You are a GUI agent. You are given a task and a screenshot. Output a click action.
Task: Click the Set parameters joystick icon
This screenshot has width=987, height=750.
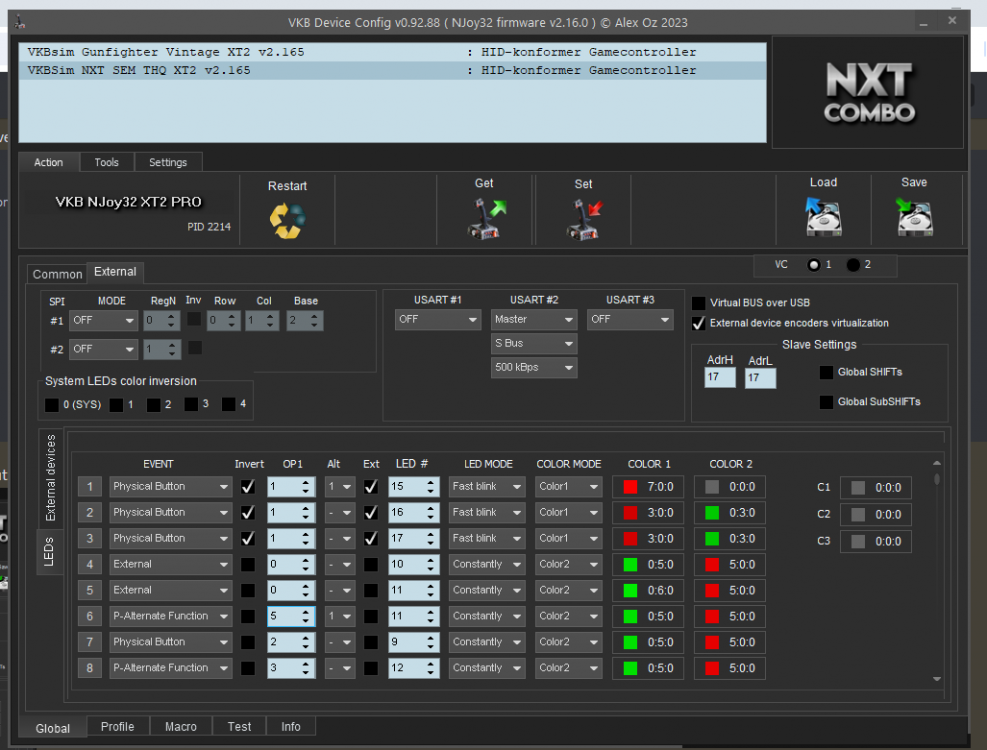[583, 216]
